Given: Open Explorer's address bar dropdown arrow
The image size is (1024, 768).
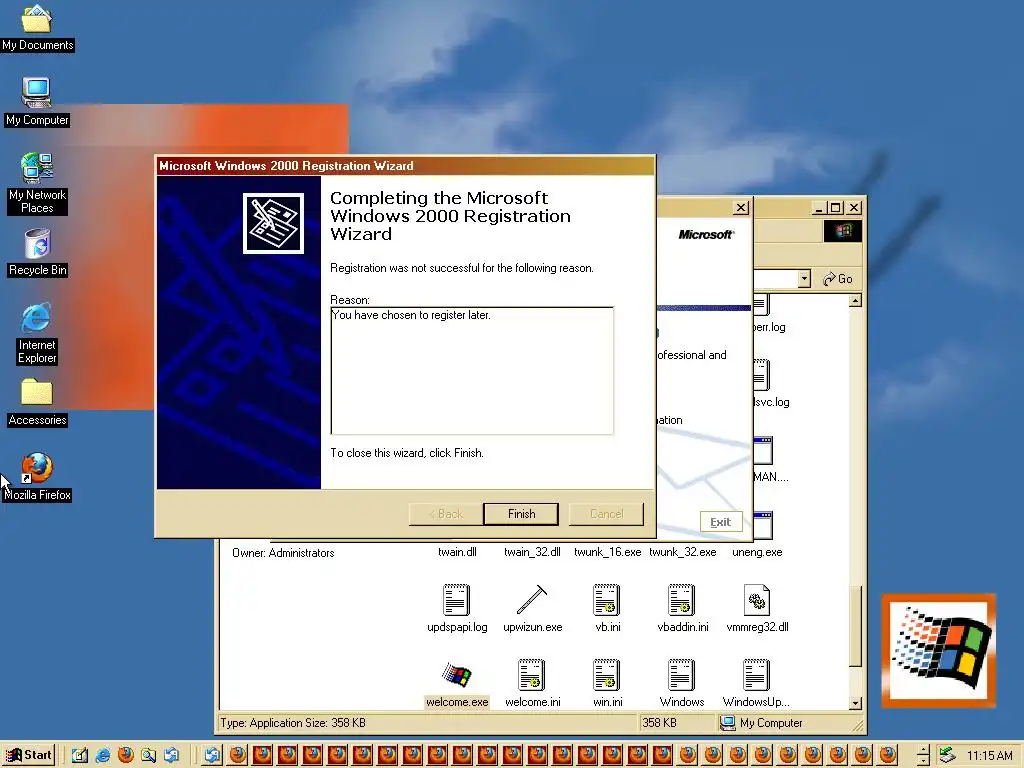Looking at the screenshot, I should click(804, 279).
